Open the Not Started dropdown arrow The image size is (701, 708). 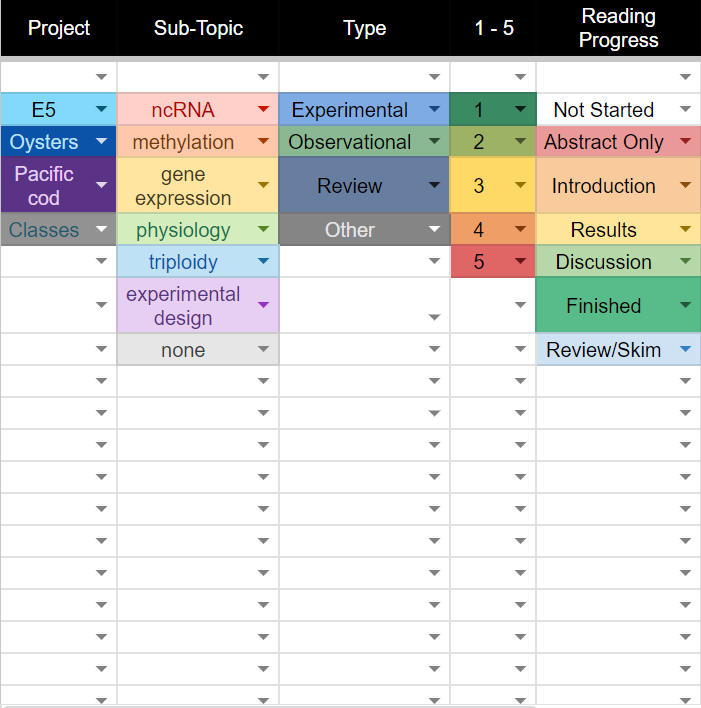point(685,110)
